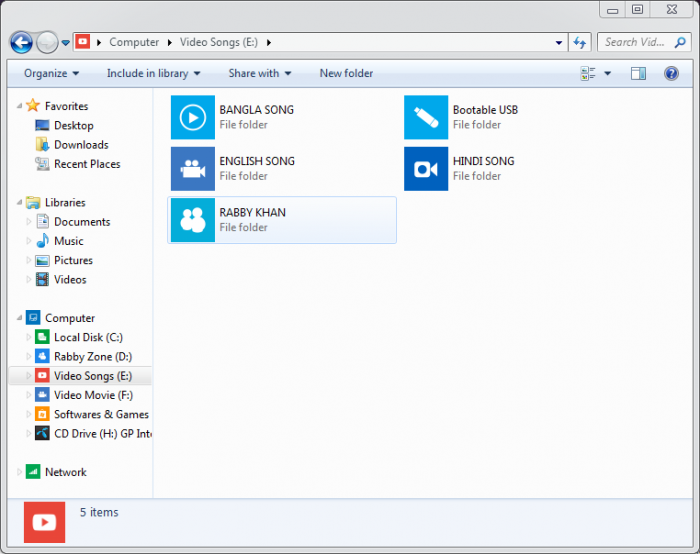
Task: Expand the Network tree node
Action: click(19, 472)
